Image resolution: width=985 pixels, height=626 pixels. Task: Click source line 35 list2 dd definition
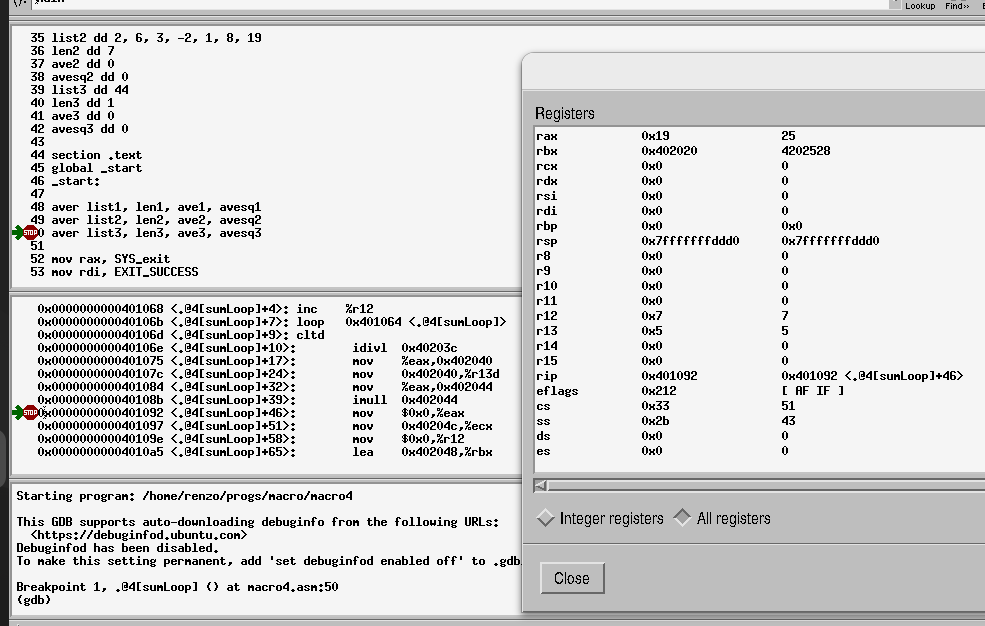click(146, 38)
